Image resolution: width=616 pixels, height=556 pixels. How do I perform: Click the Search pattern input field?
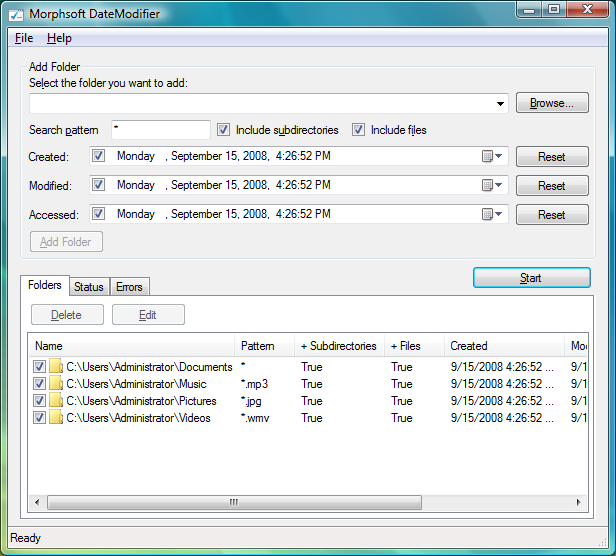[x=161, y=130]
